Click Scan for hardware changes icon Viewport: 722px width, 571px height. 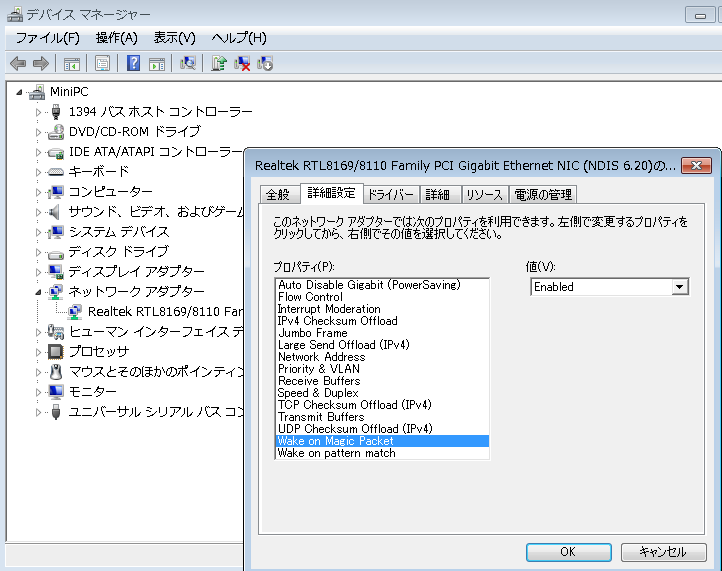click(187, 63)
